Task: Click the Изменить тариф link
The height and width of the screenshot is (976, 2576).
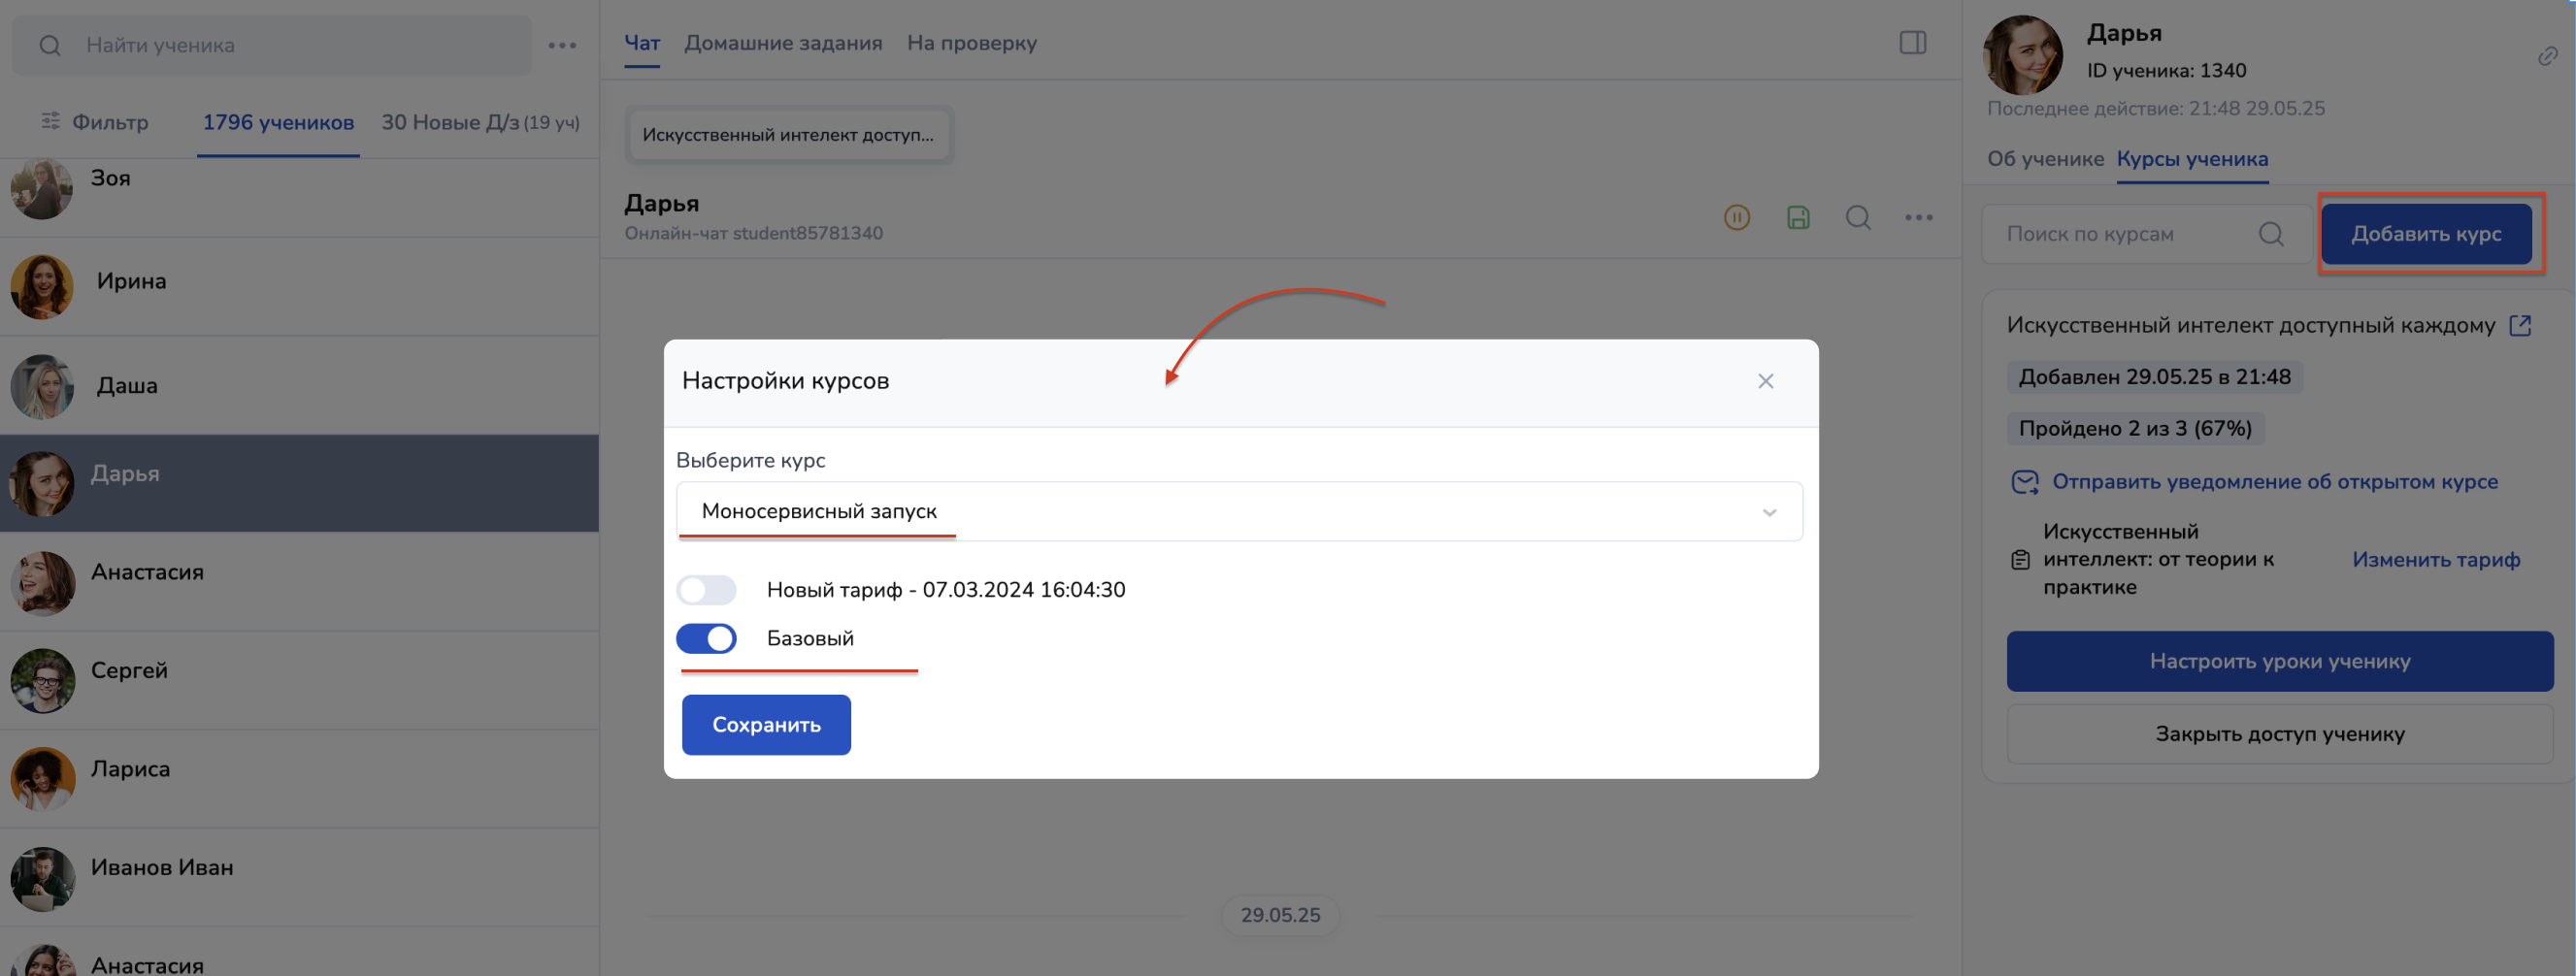Action: tap(2435, 560)
